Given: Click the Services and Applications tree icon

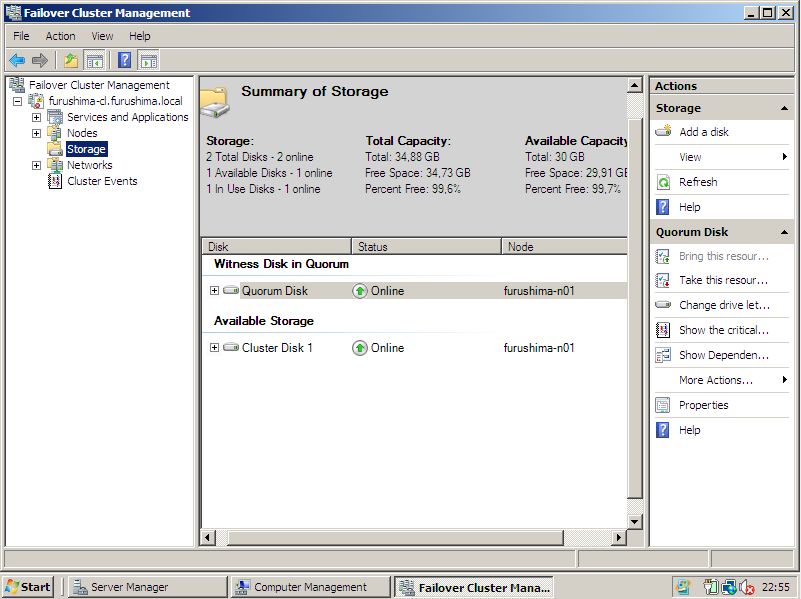Looking at the screenshot, I should [x=55, y=117].
